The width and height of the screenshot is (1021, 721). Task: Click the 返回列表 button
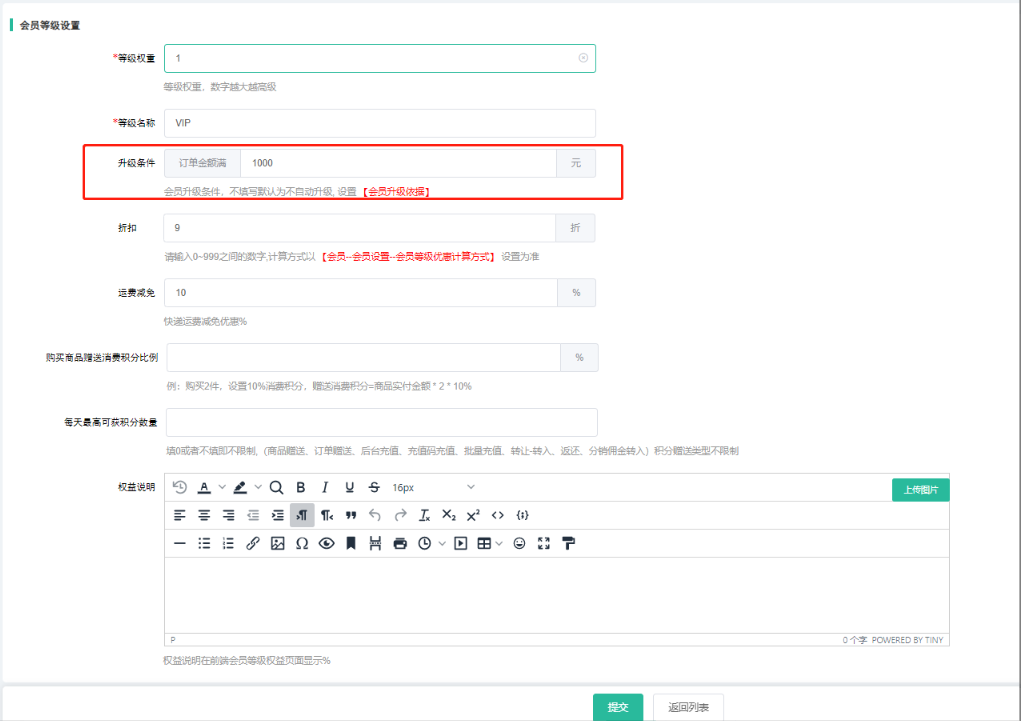[x=688, y=707]
